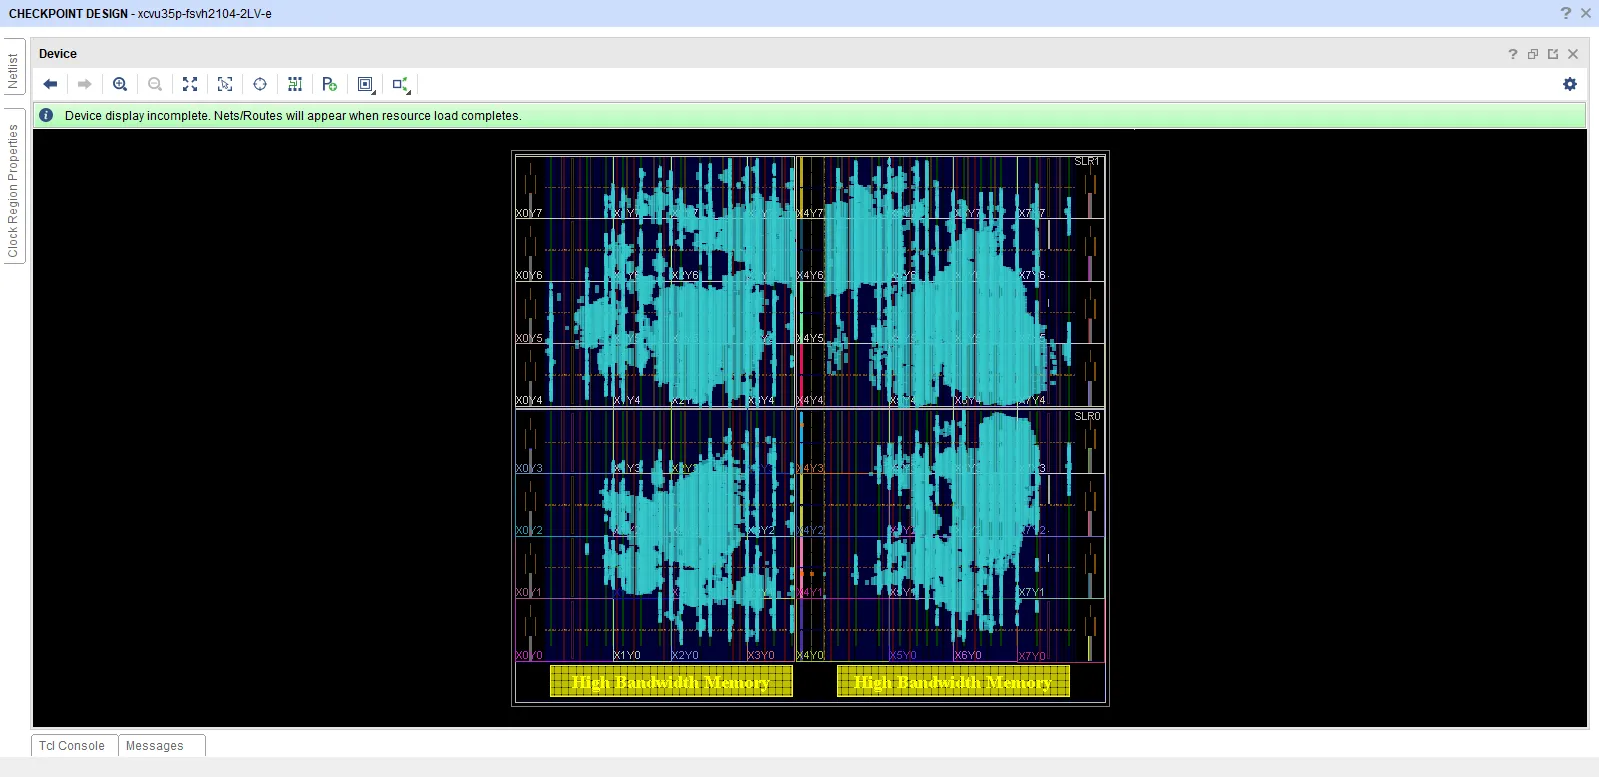Close the Device panel

click(x=1573, y=54)
